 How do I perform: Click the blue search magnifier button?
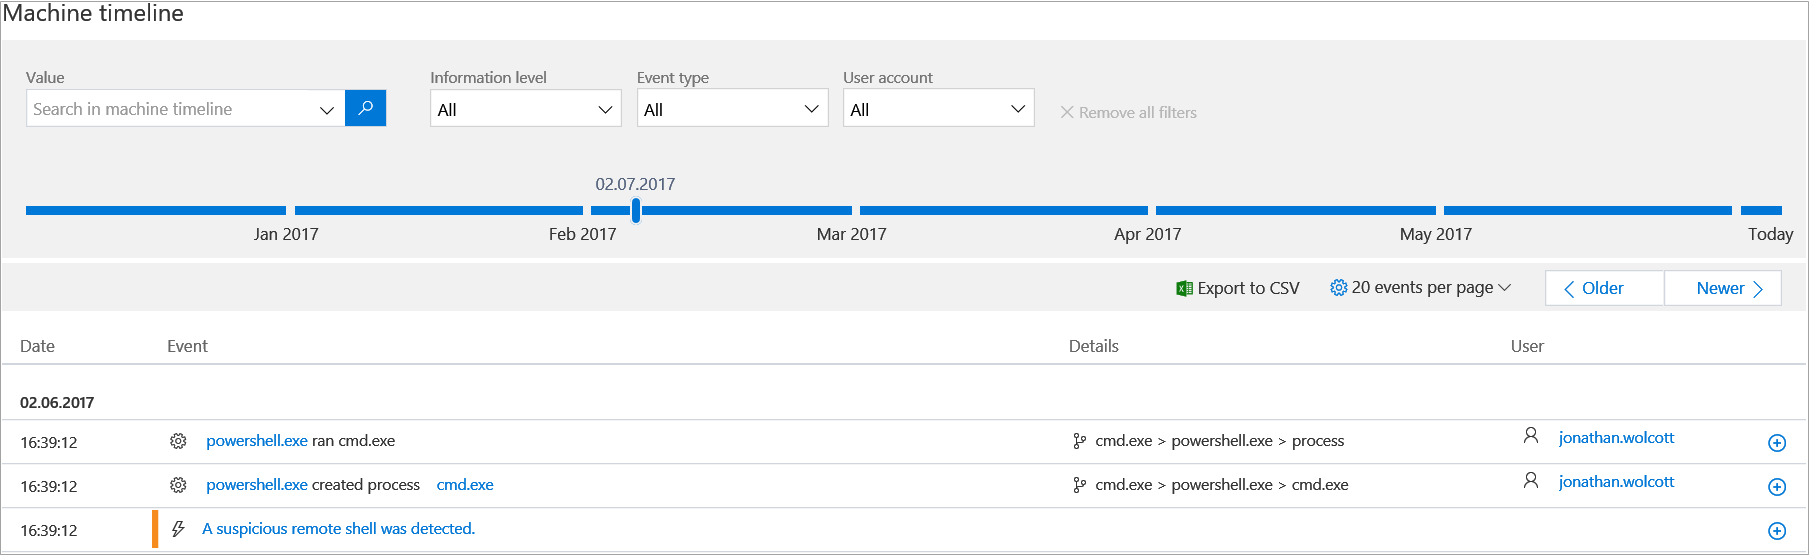click(x=365, y=108)
